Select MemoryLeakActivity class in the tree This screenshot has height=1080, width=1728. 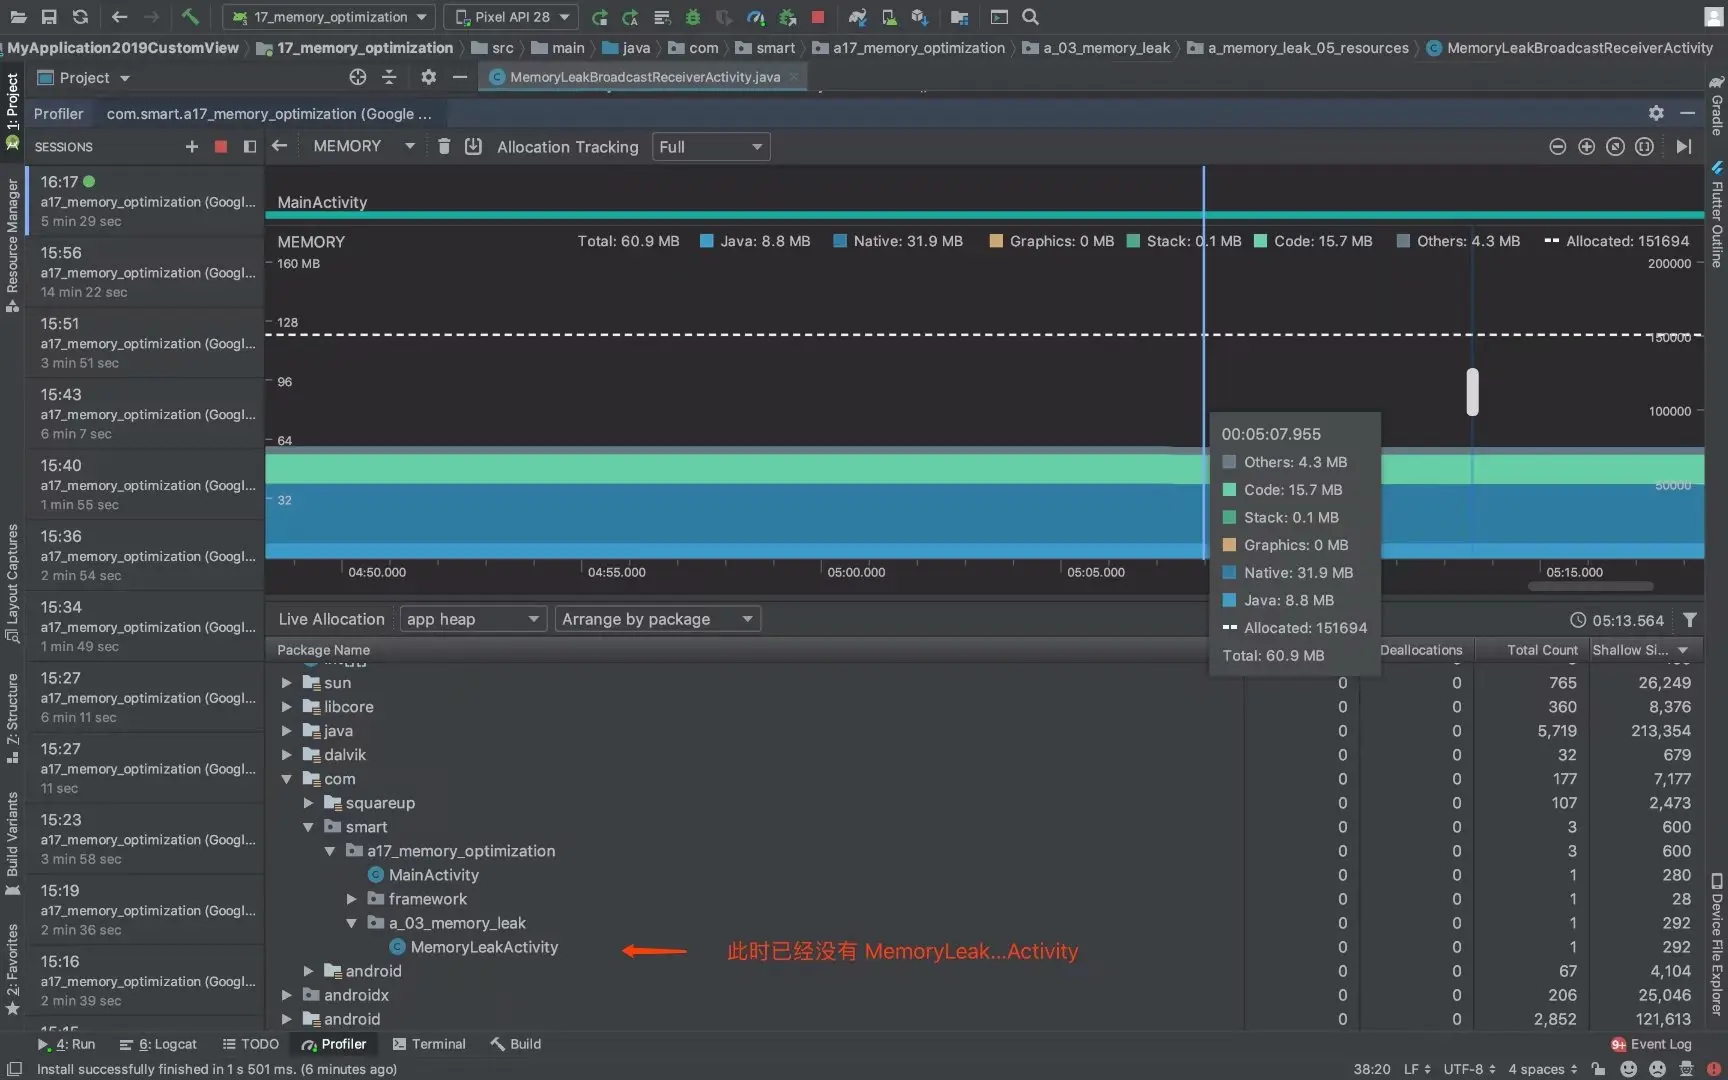pos(484,947)
